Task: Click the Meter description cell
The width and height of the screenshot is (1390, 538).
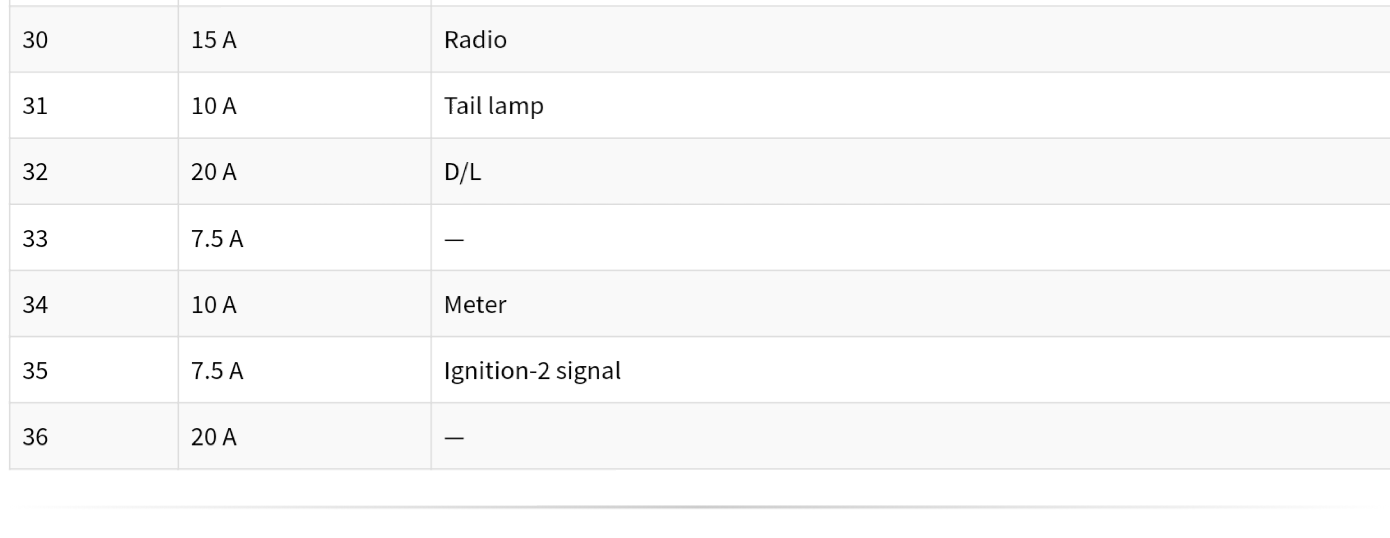Action: pos(910,304)
